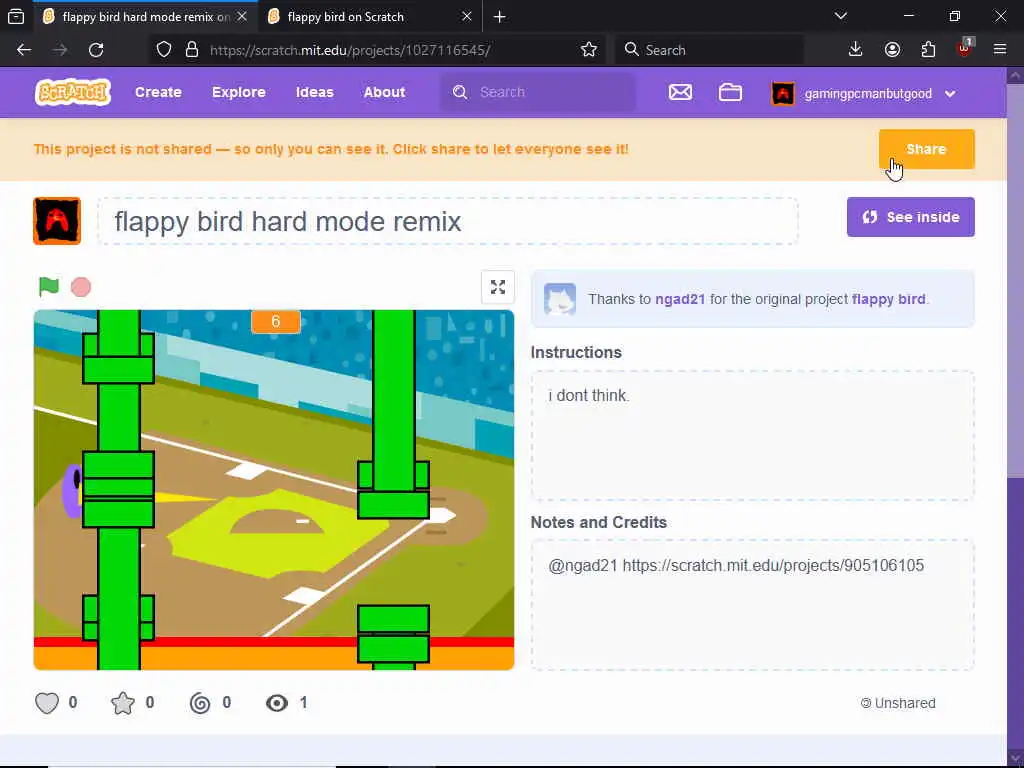1024x768 pixels.
Task: Open the My Stuff folder icon
Action: [x=730, y=93]
